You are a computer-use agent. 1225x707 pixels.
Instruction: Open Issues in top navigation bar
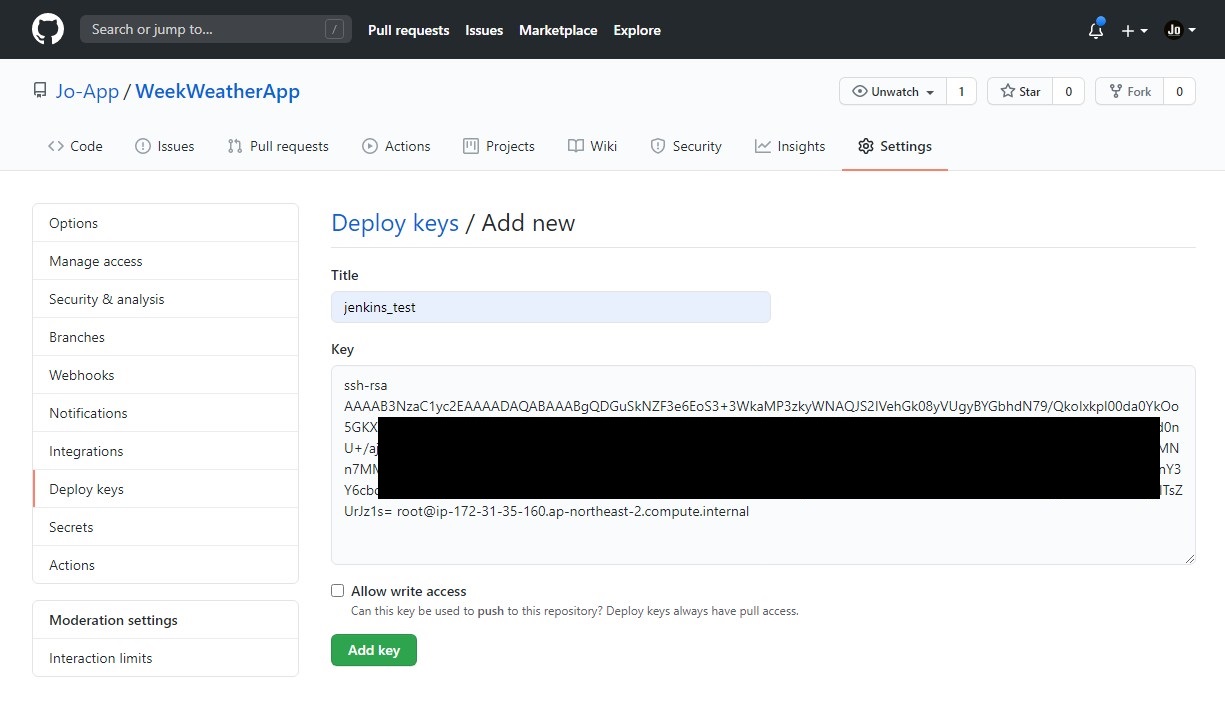point(484,30)
